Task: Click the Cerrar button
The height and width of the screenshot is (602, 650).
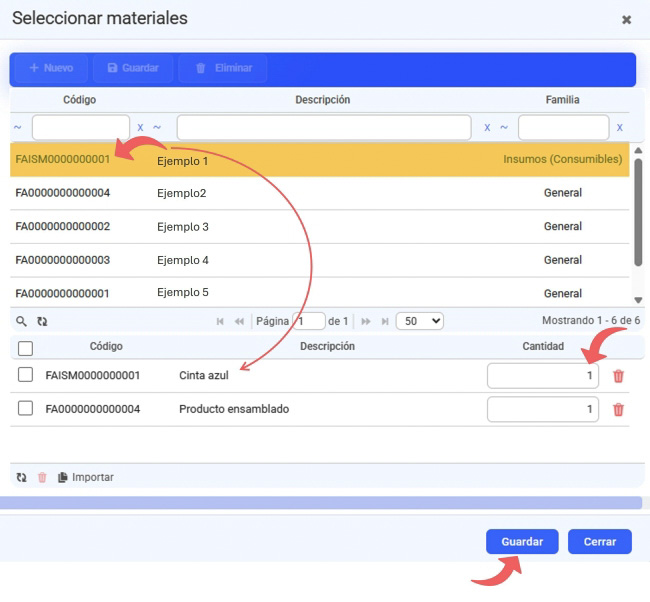Action: (599, 541)
